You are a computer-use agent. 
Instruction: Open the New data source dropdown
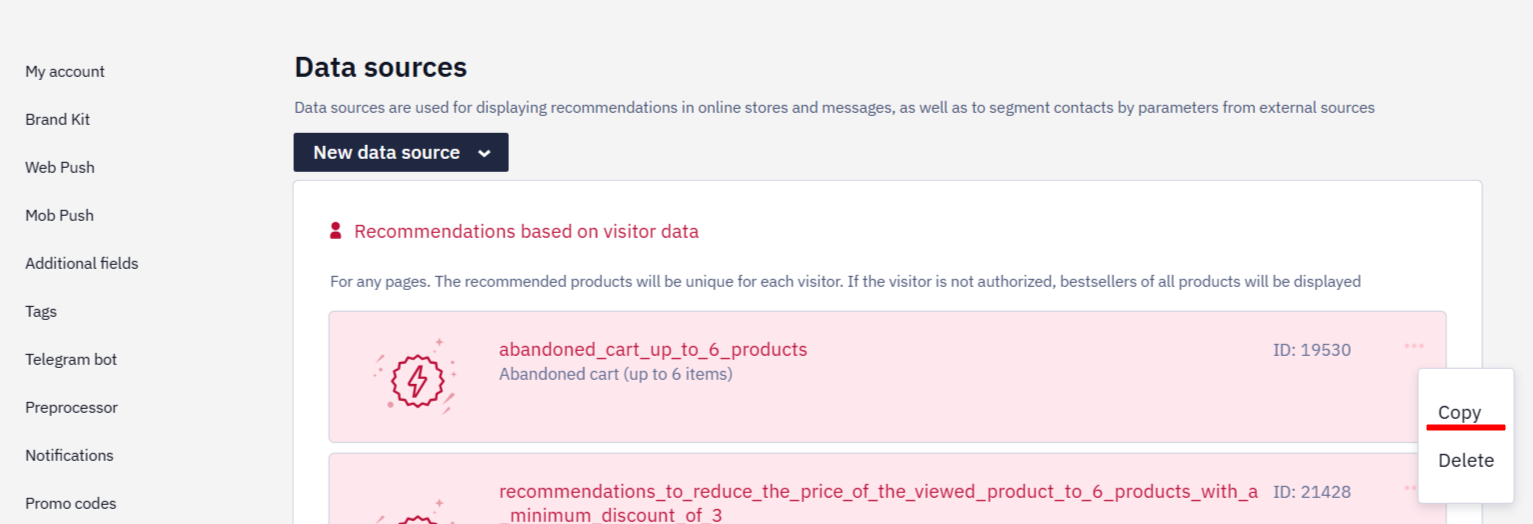click(401, 152)
